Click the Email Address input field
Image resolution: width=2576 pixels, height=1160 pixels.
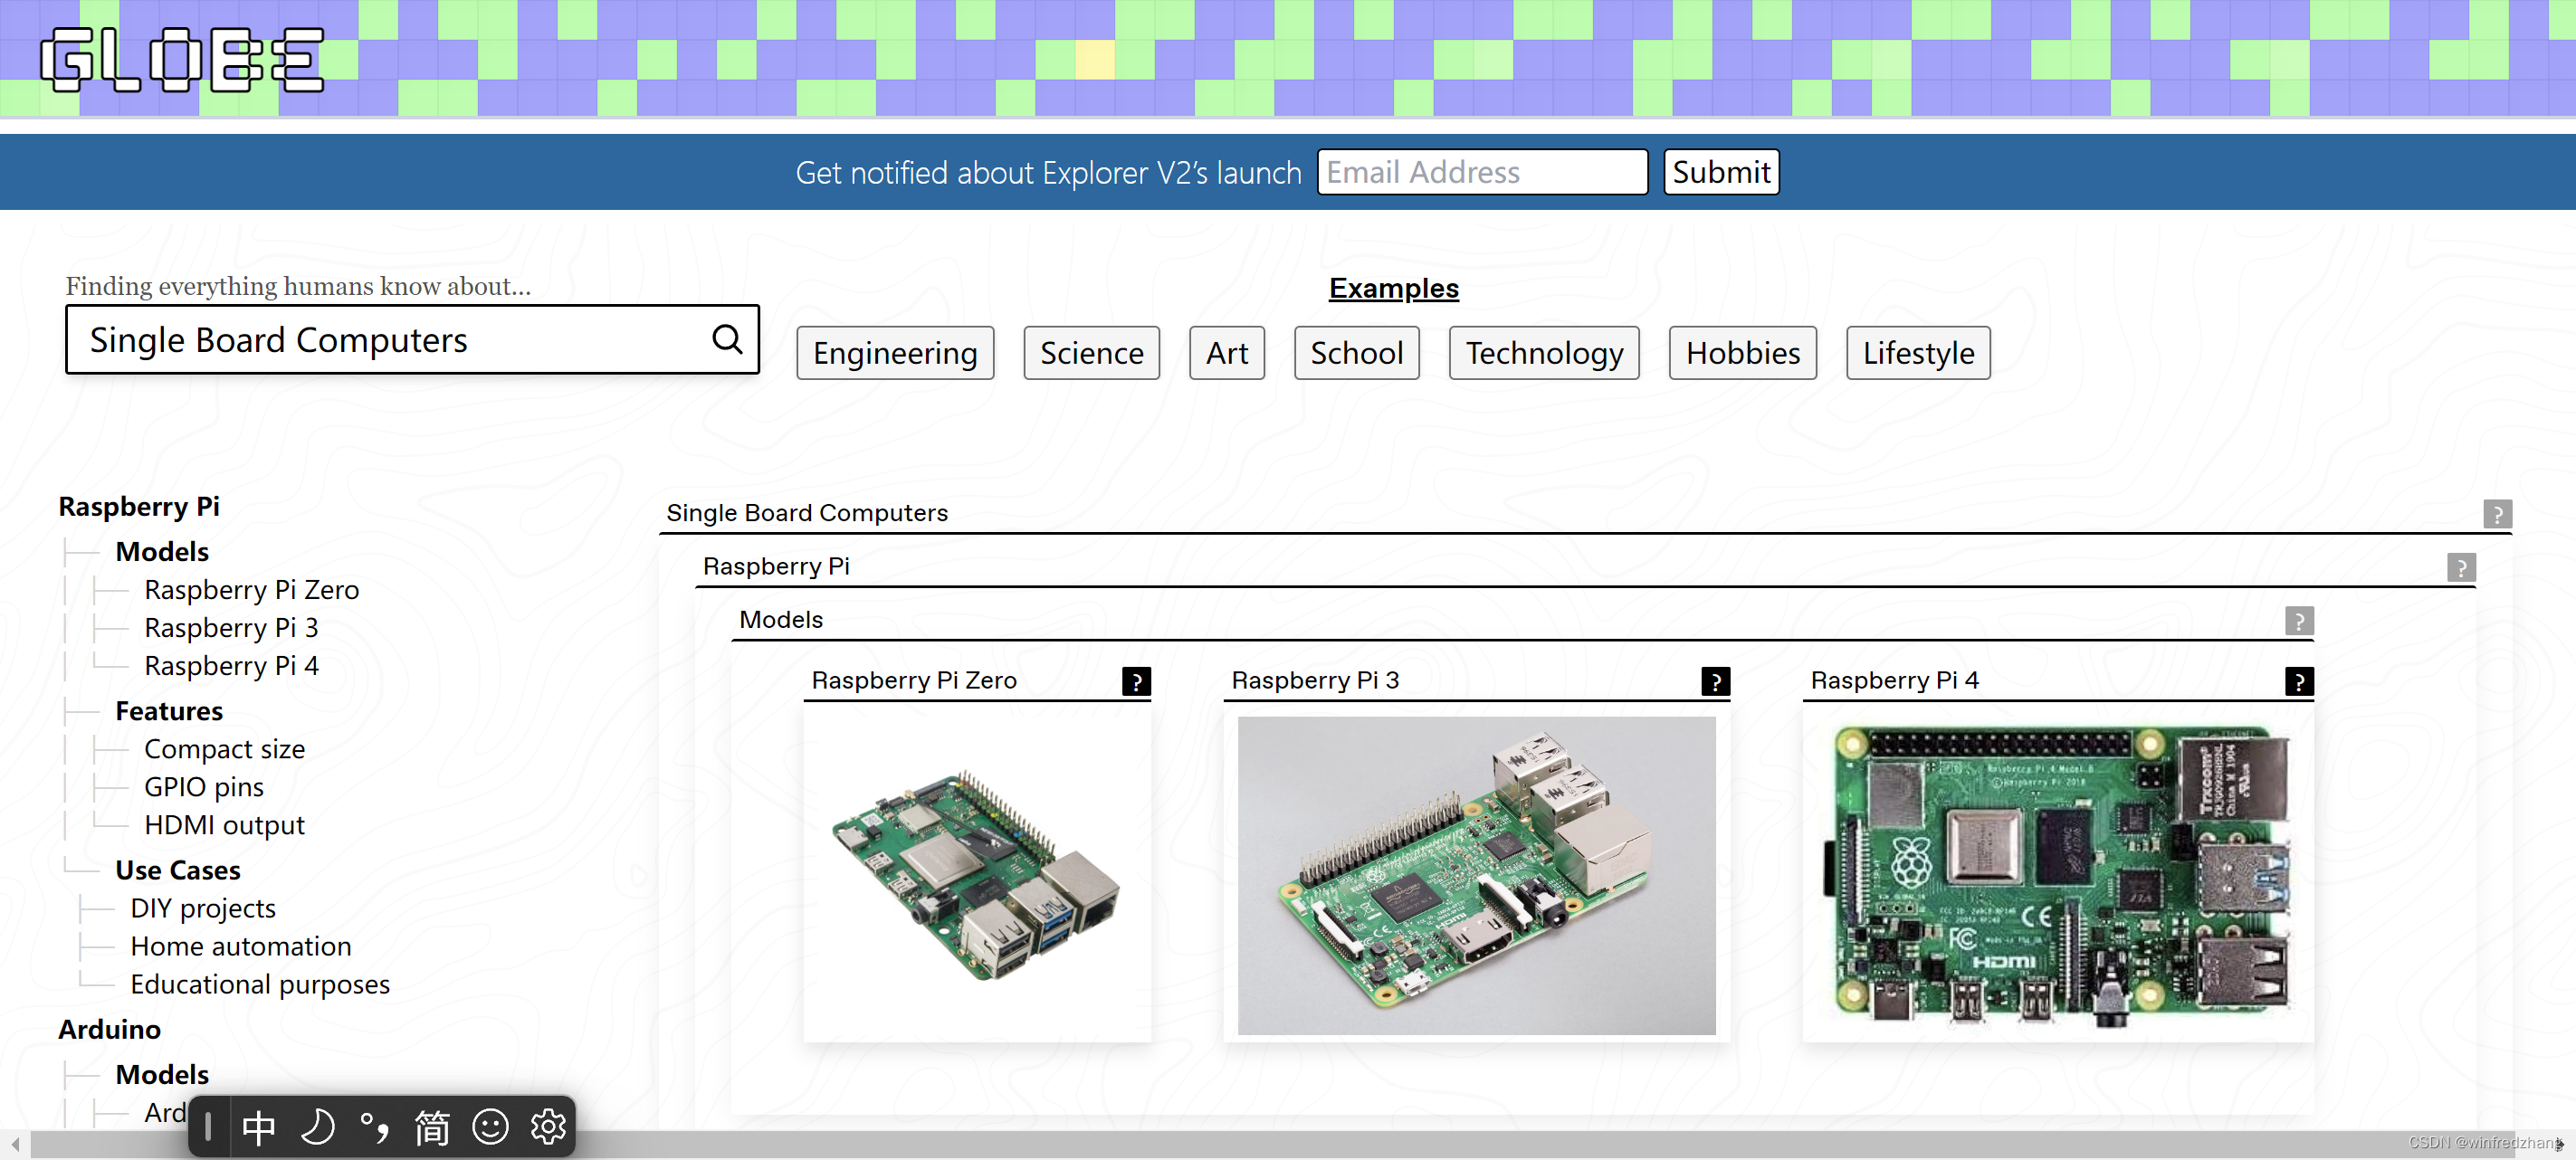(1481, 172)
